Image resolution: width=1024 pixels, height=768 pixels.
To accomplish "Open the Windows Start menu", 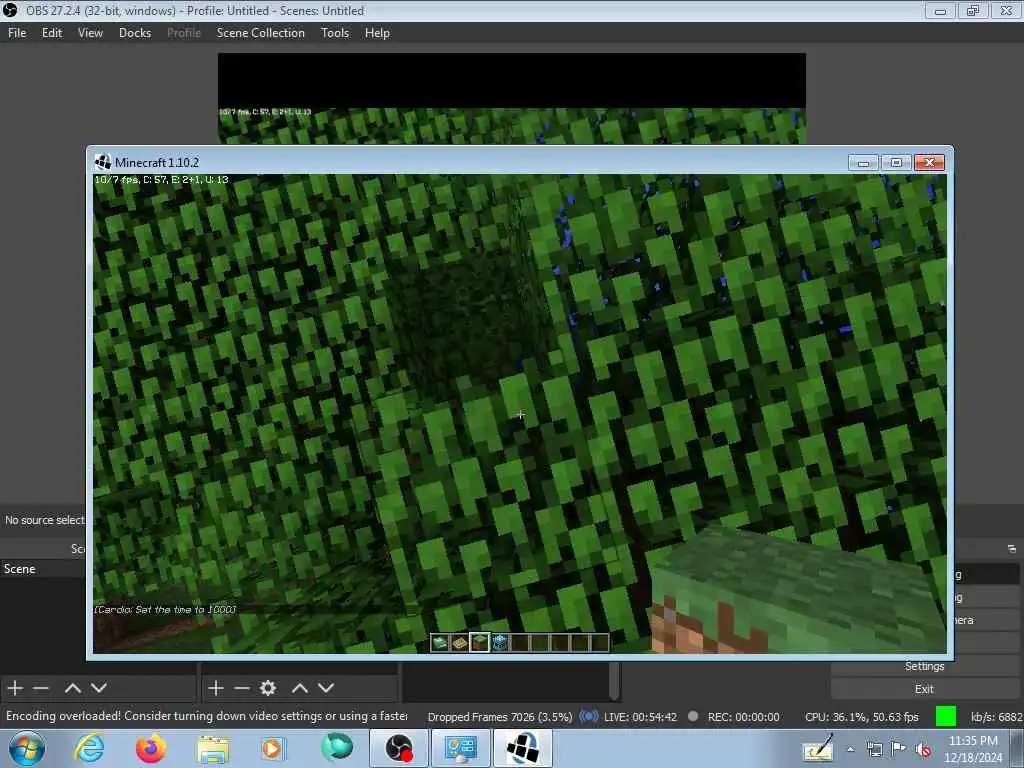I will 27,748.
